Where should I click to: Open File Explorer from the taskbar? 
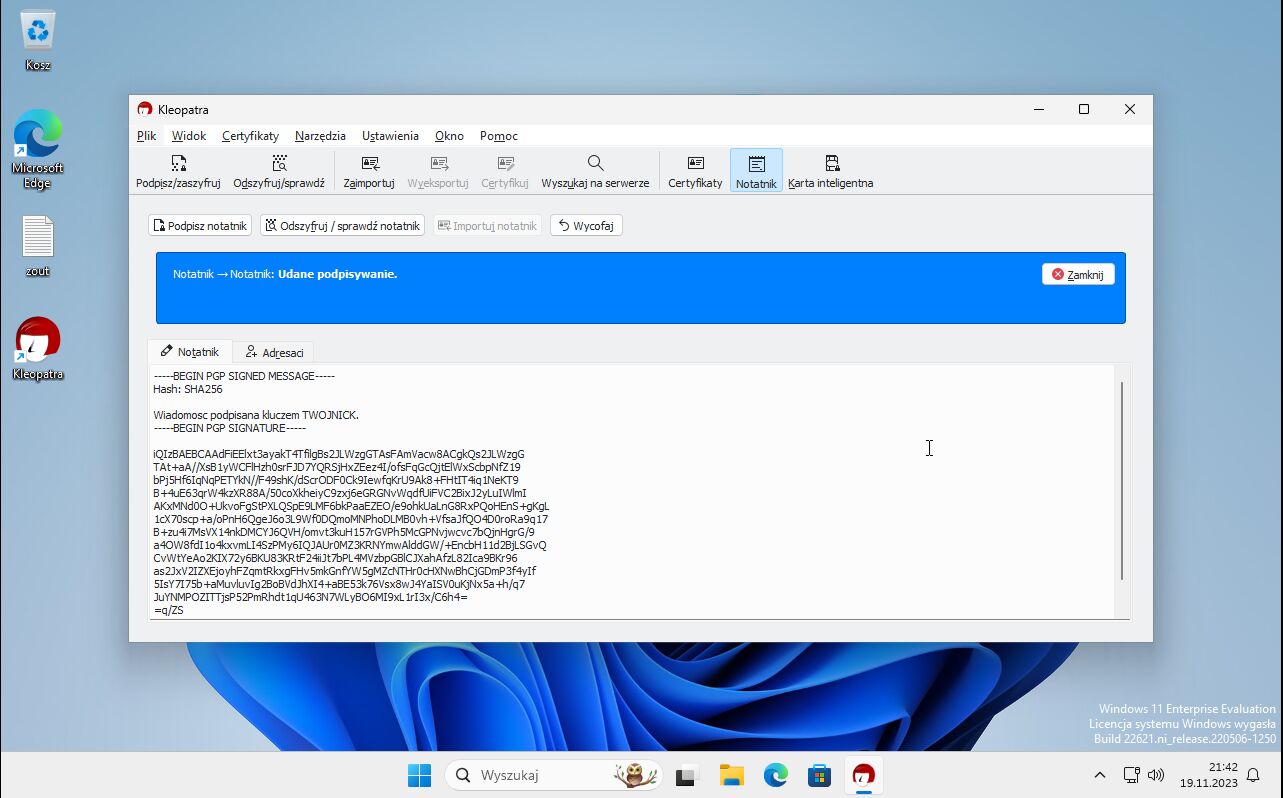tap(731, 775)
